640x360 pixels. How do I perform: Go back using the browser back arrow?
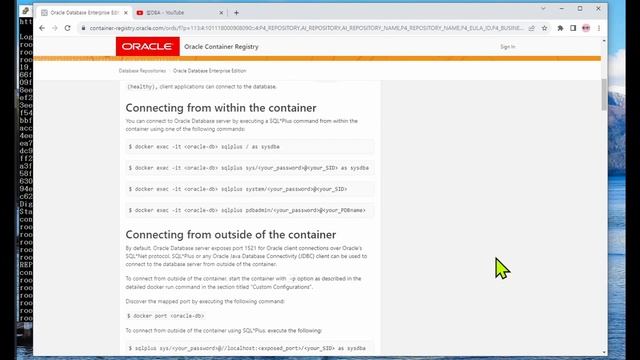pos(42,28)
